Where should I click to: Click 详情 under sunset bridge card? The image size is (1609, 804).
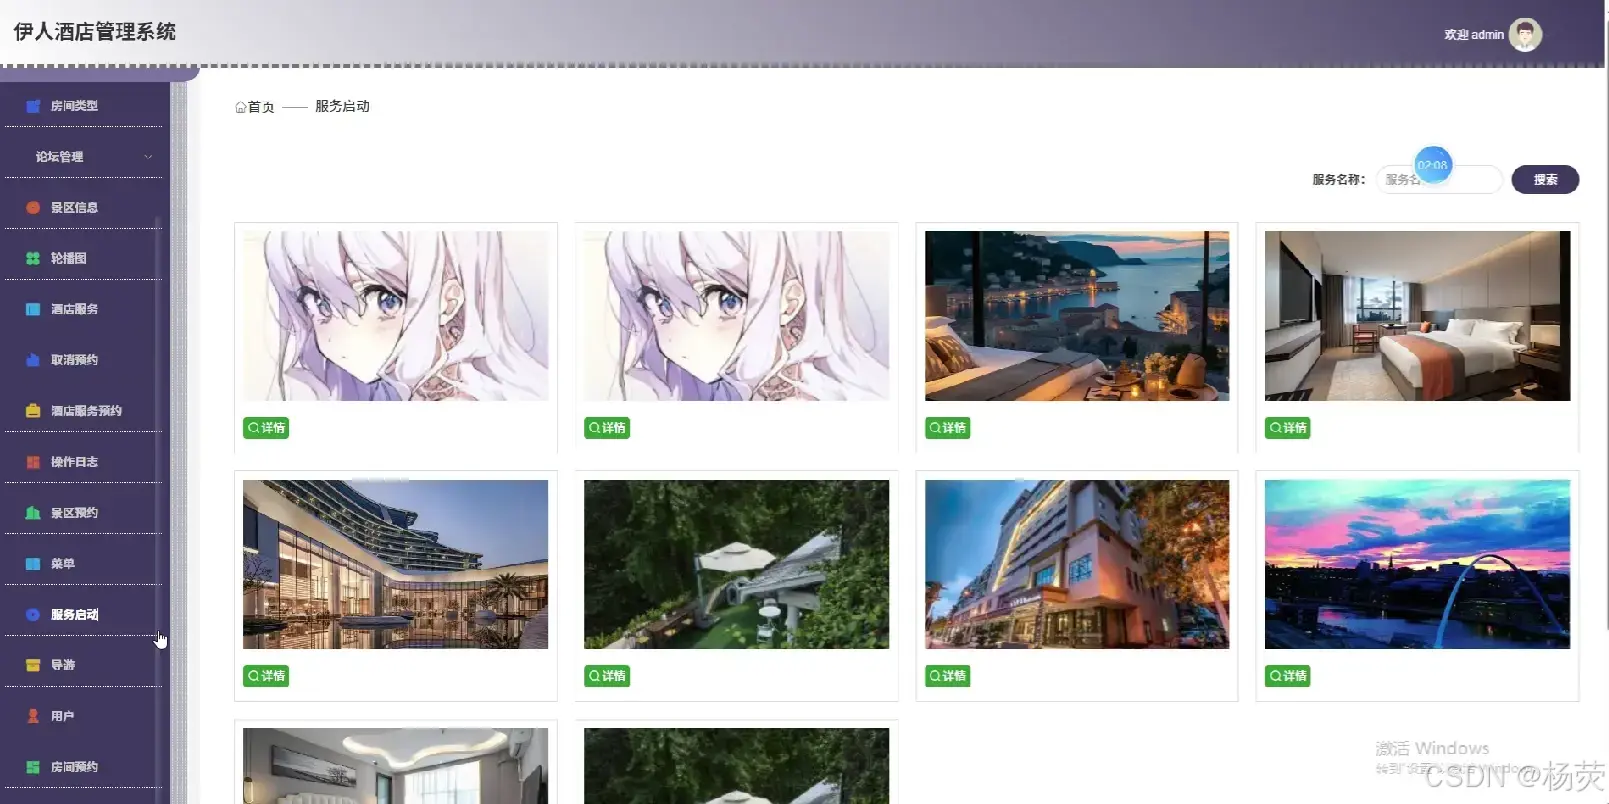coord(1288,676)
